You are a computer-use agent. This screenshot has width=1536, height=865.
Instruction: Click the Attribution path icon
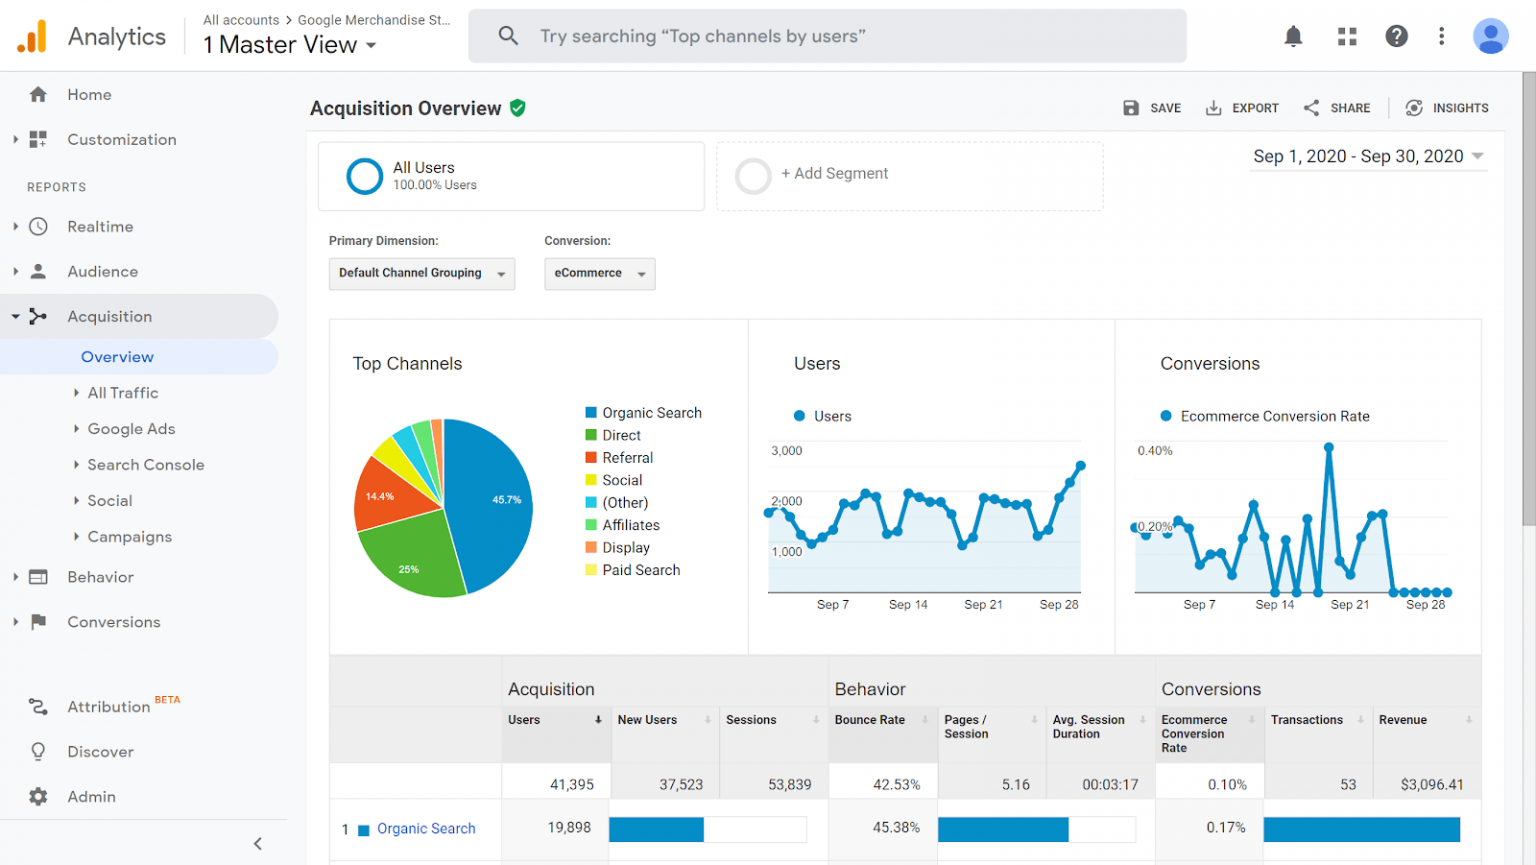38,707
